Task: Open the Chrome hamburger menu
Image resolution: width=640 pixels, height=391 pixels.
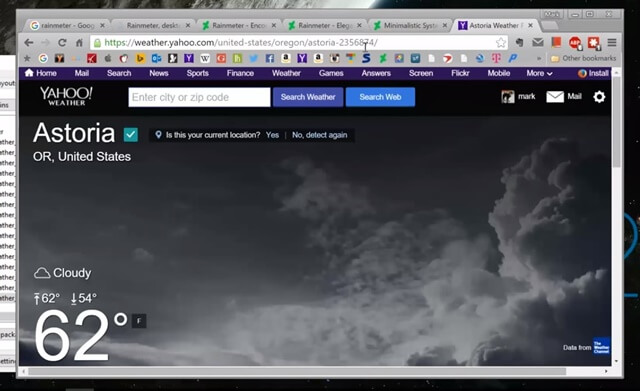Action: [x=612, y=42]
